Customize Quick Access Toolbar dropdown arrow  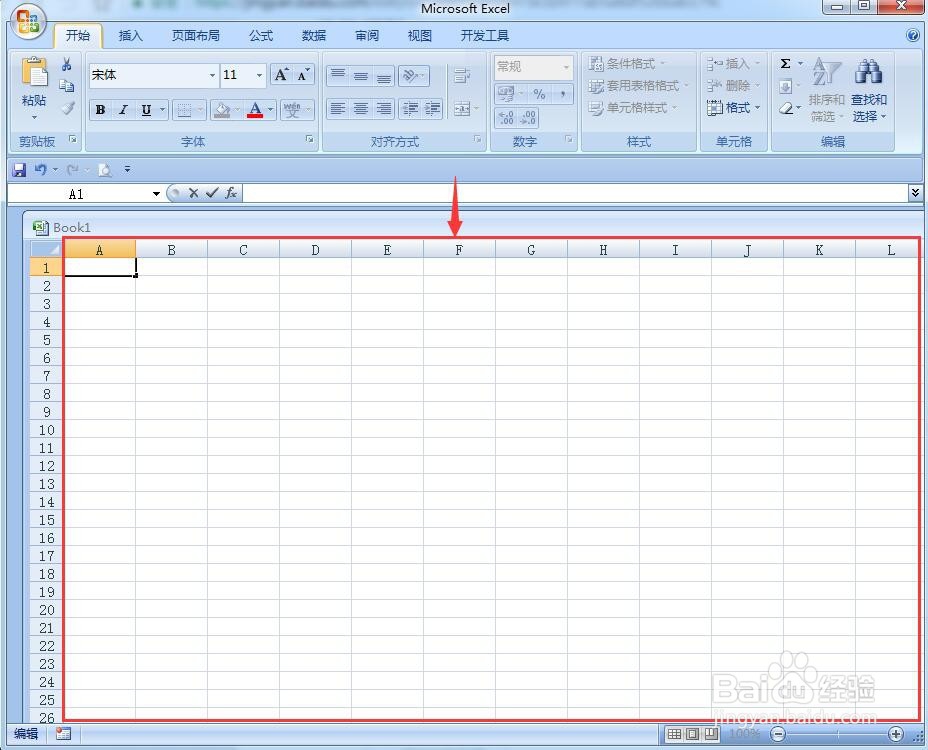coord(127,170)
